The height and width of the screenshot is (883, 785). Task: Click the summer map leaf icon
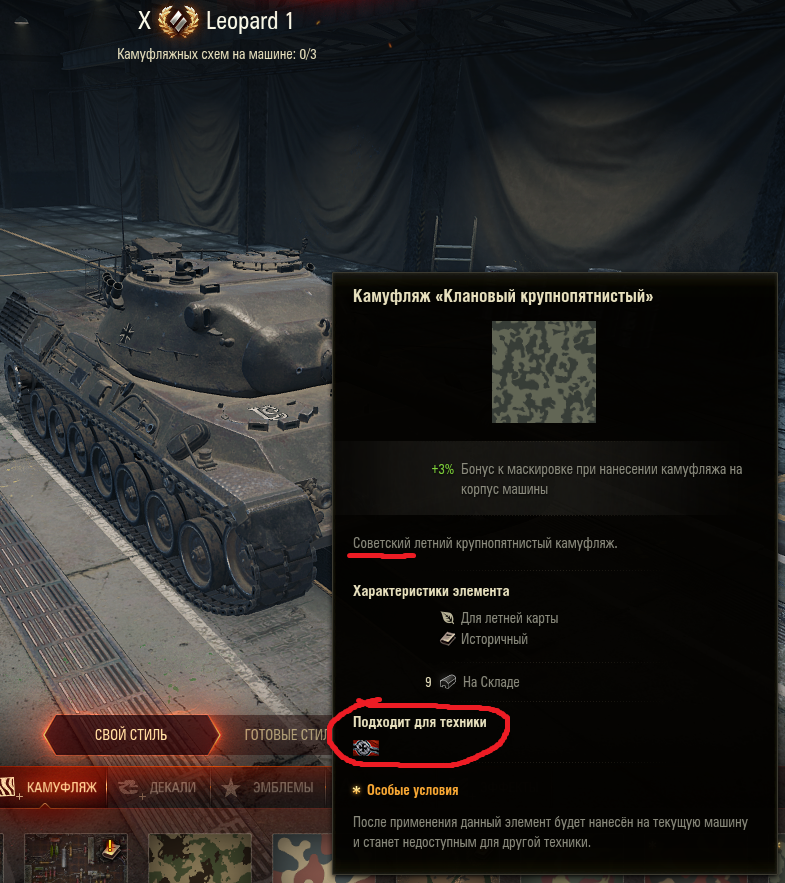pos(447,618)
